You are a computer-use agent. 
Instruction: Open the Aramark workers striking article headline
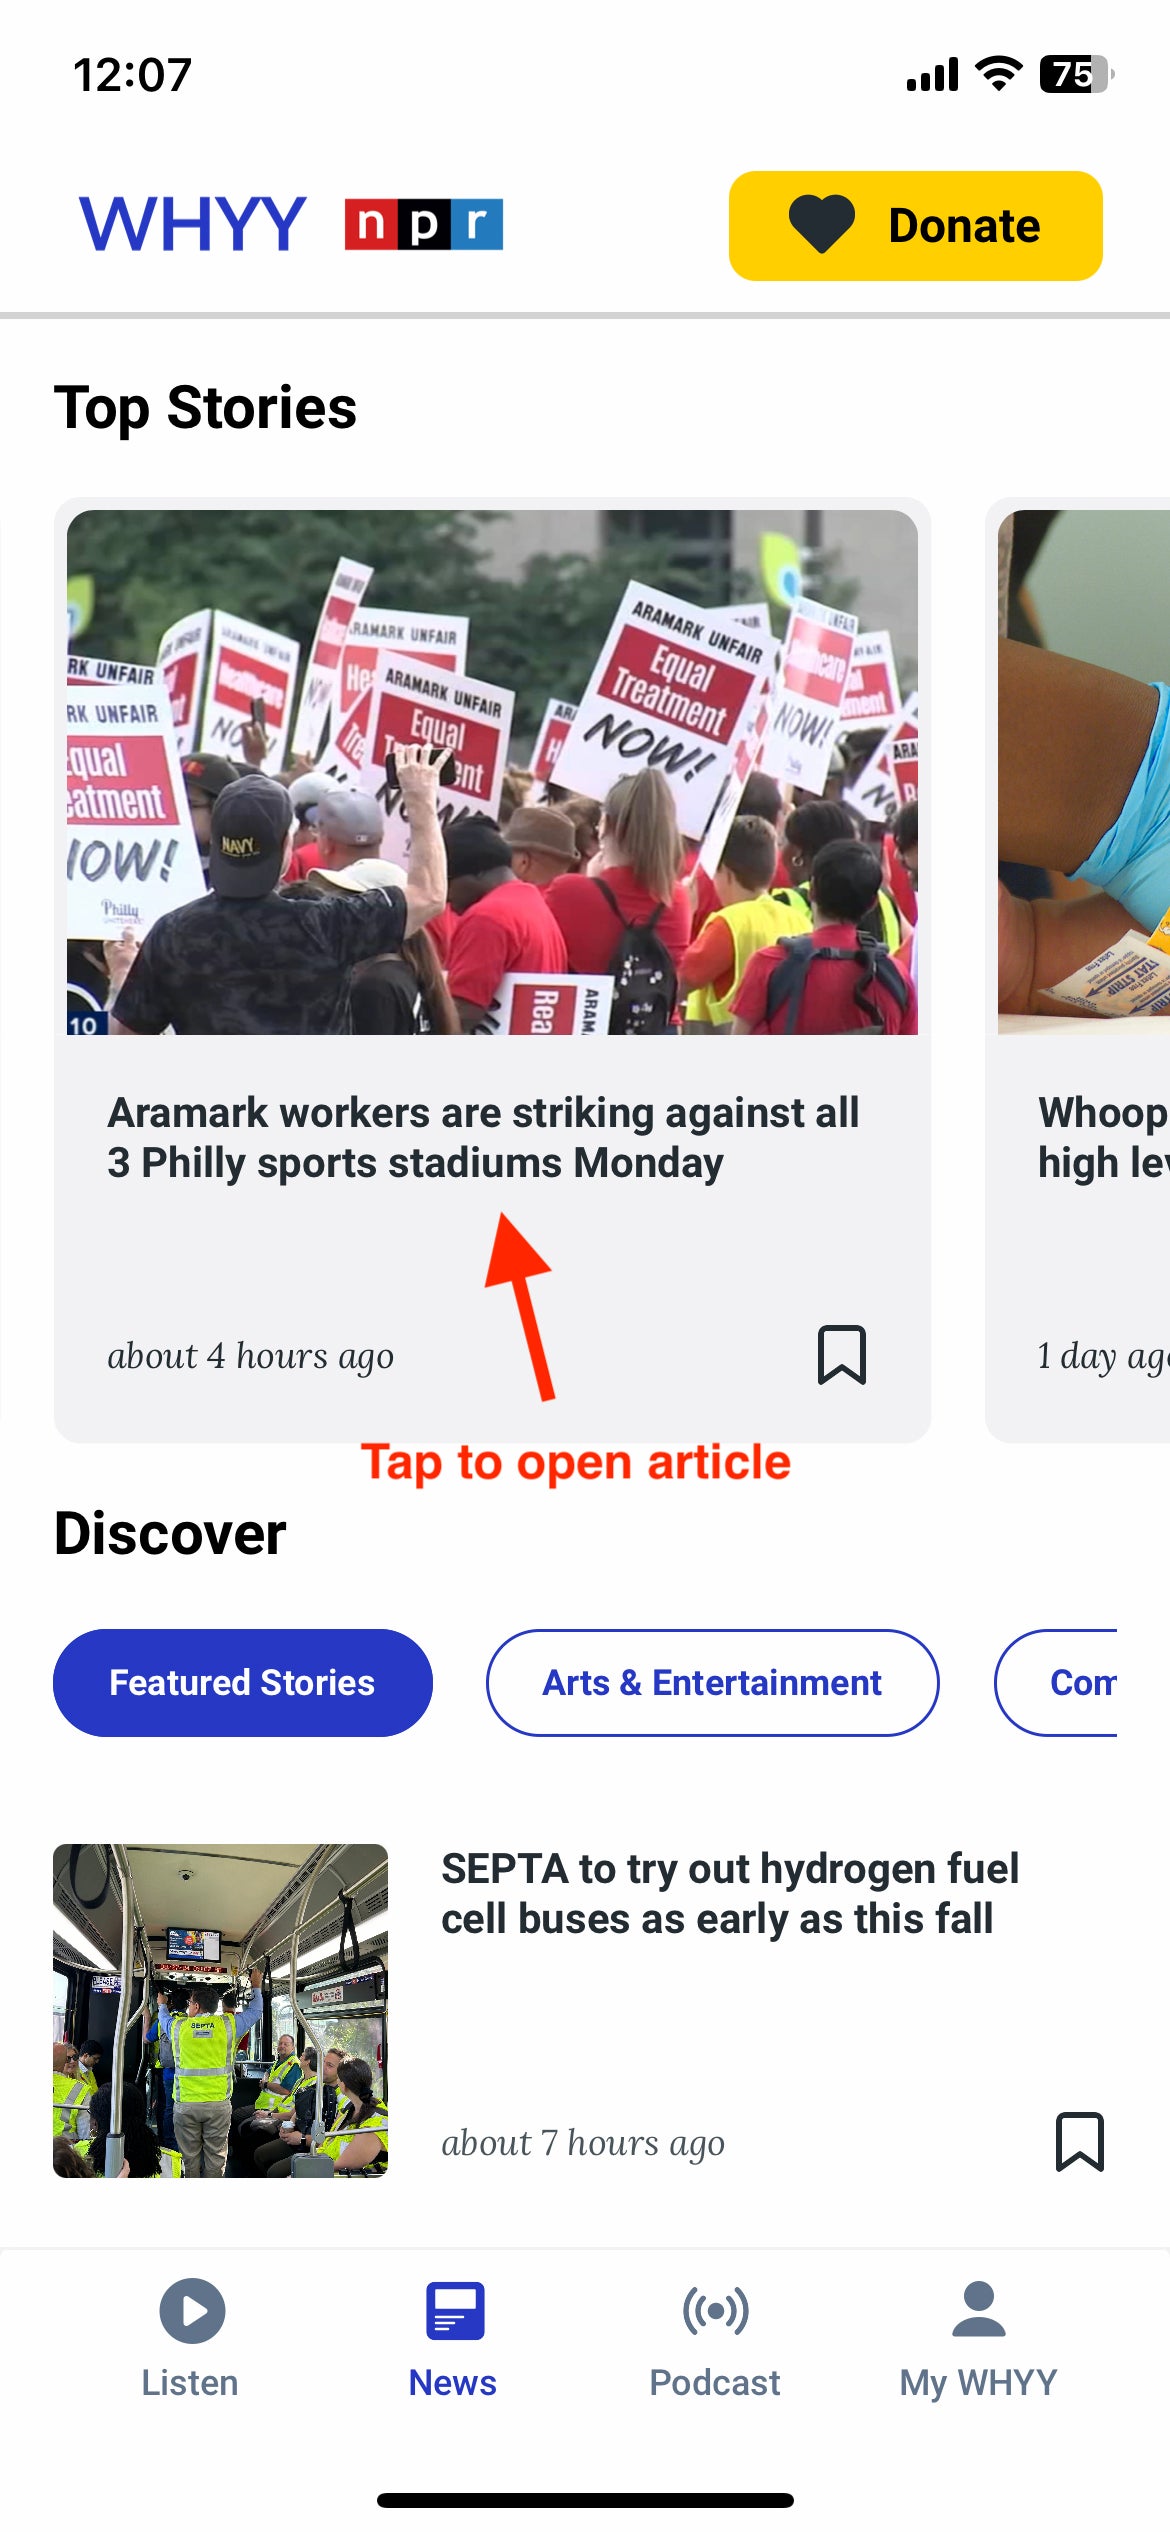pos(483,1137)
